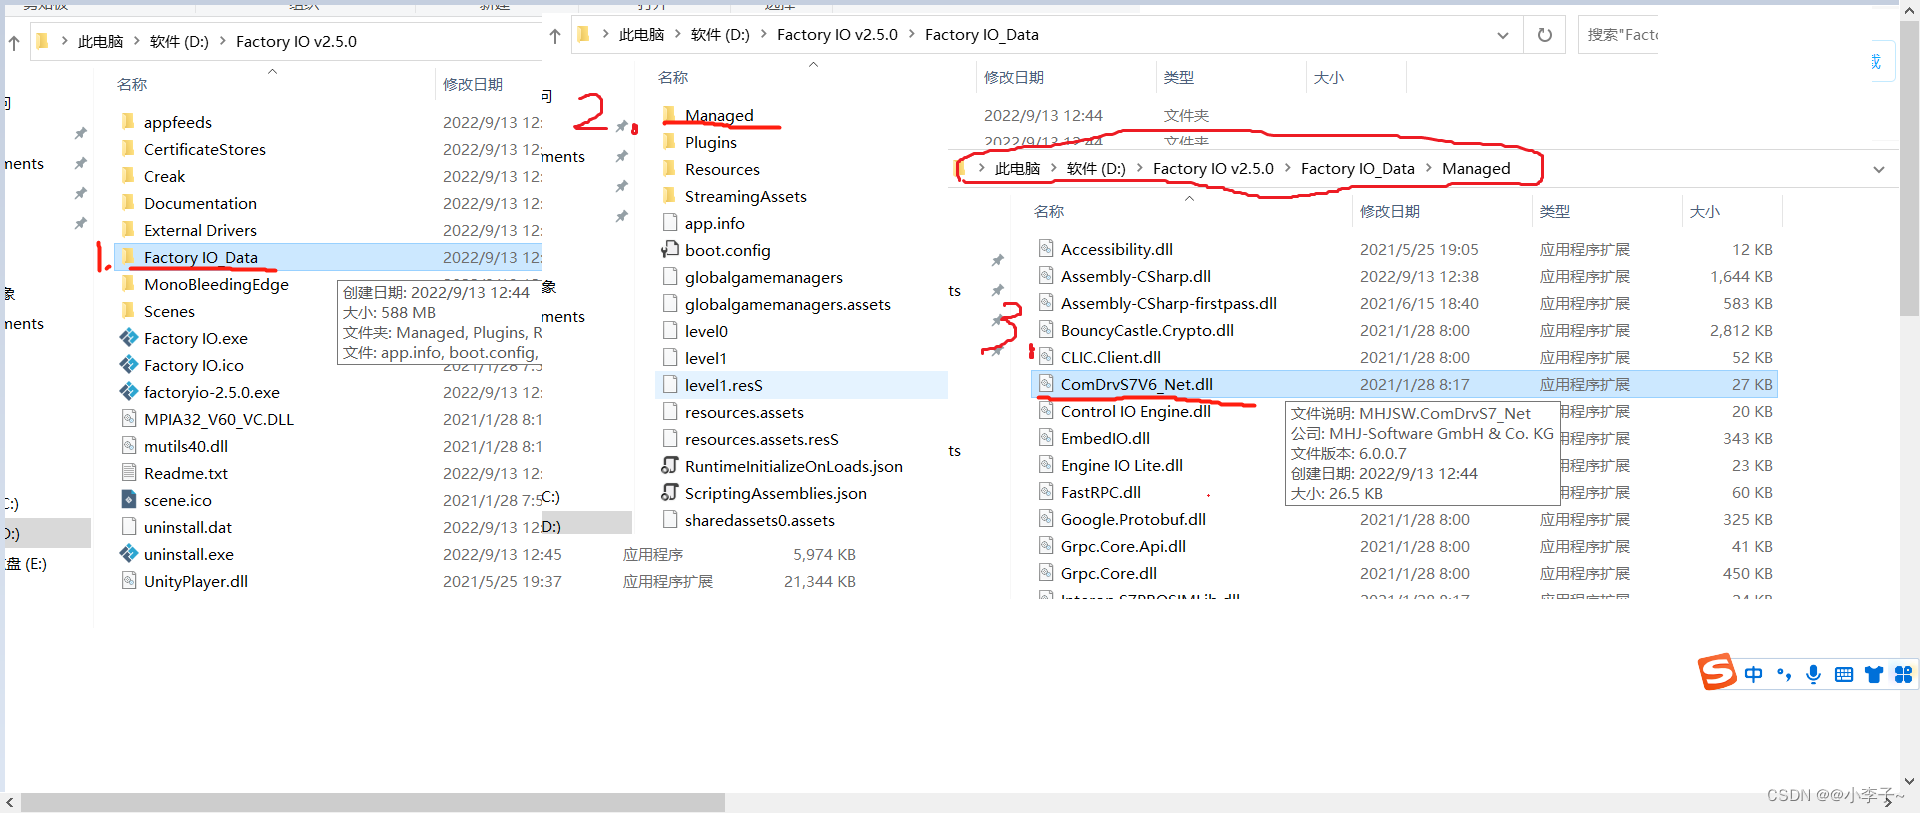Select the Factory IO.exe icon
This screenshot has width=1920, height=813.
[128, 338]
